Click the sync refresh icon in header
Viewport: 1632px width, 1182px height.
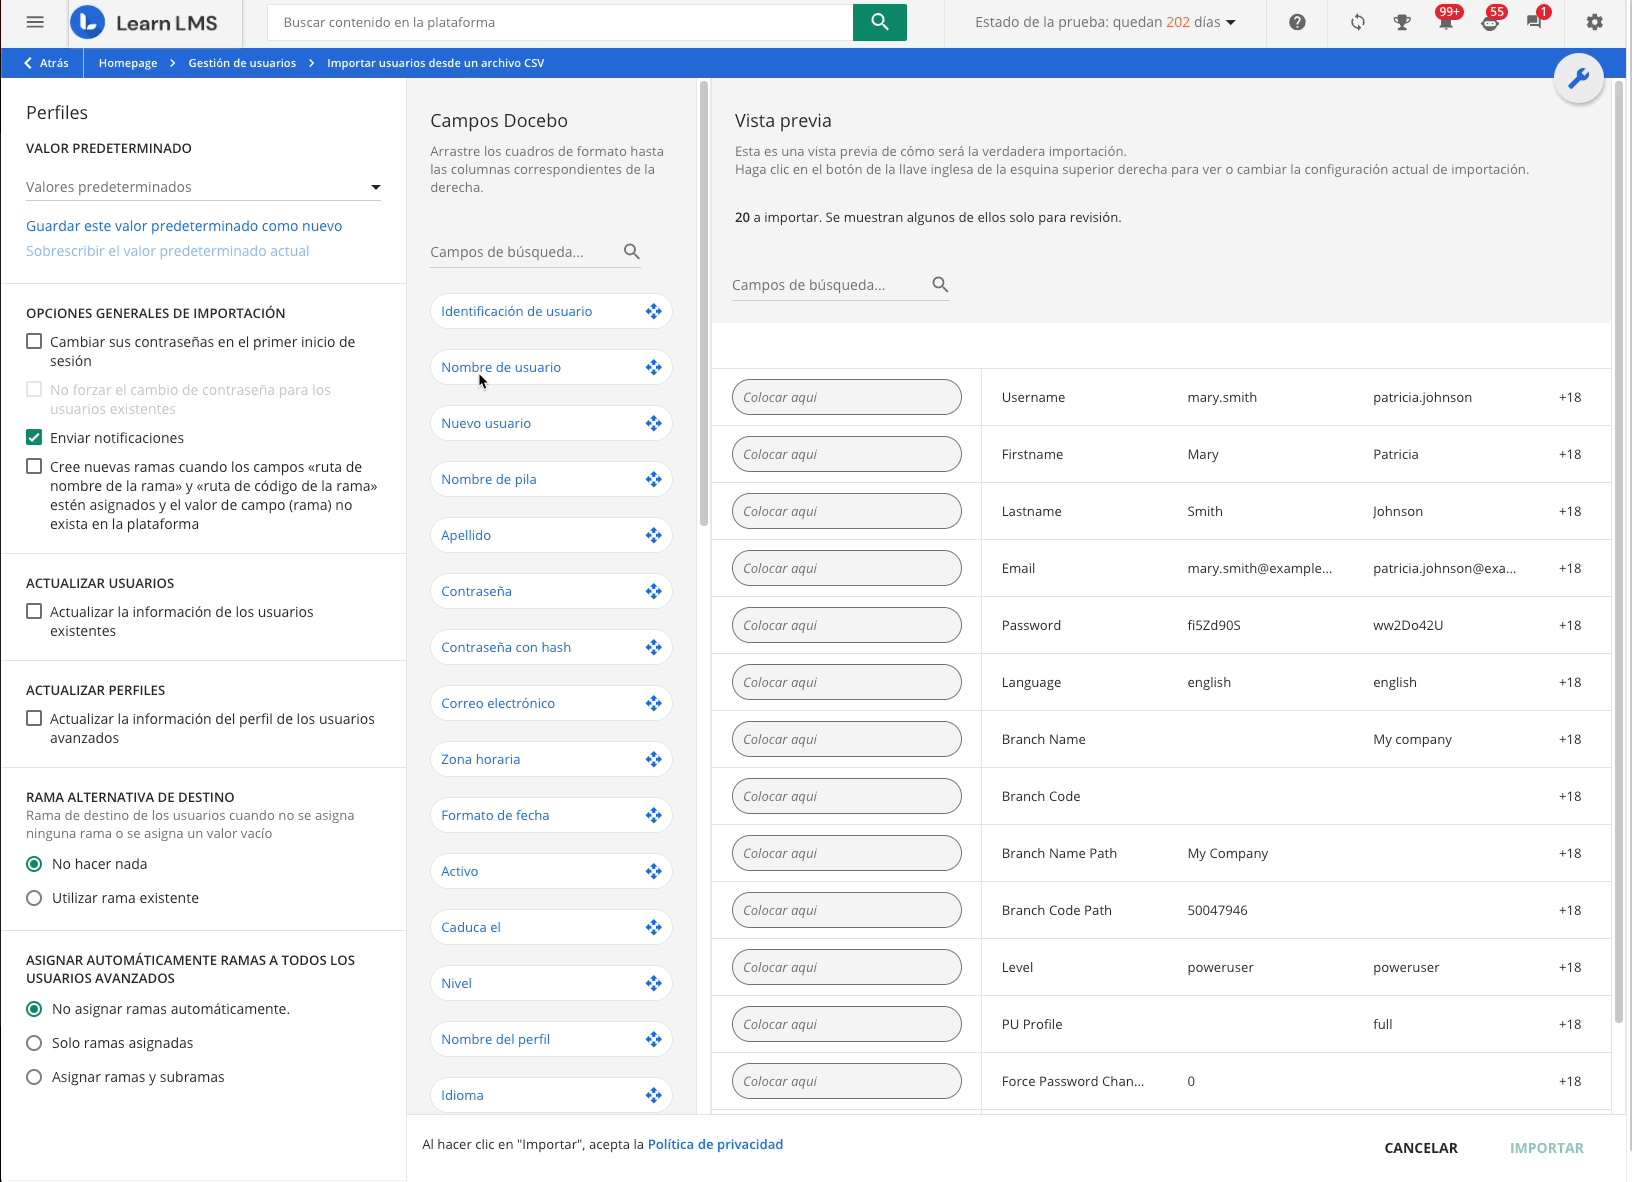point(1358,22)
